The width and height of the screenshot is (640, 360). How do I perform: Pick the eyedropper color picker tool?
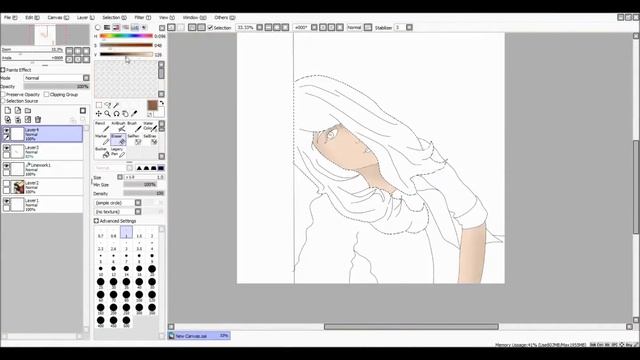134,114
